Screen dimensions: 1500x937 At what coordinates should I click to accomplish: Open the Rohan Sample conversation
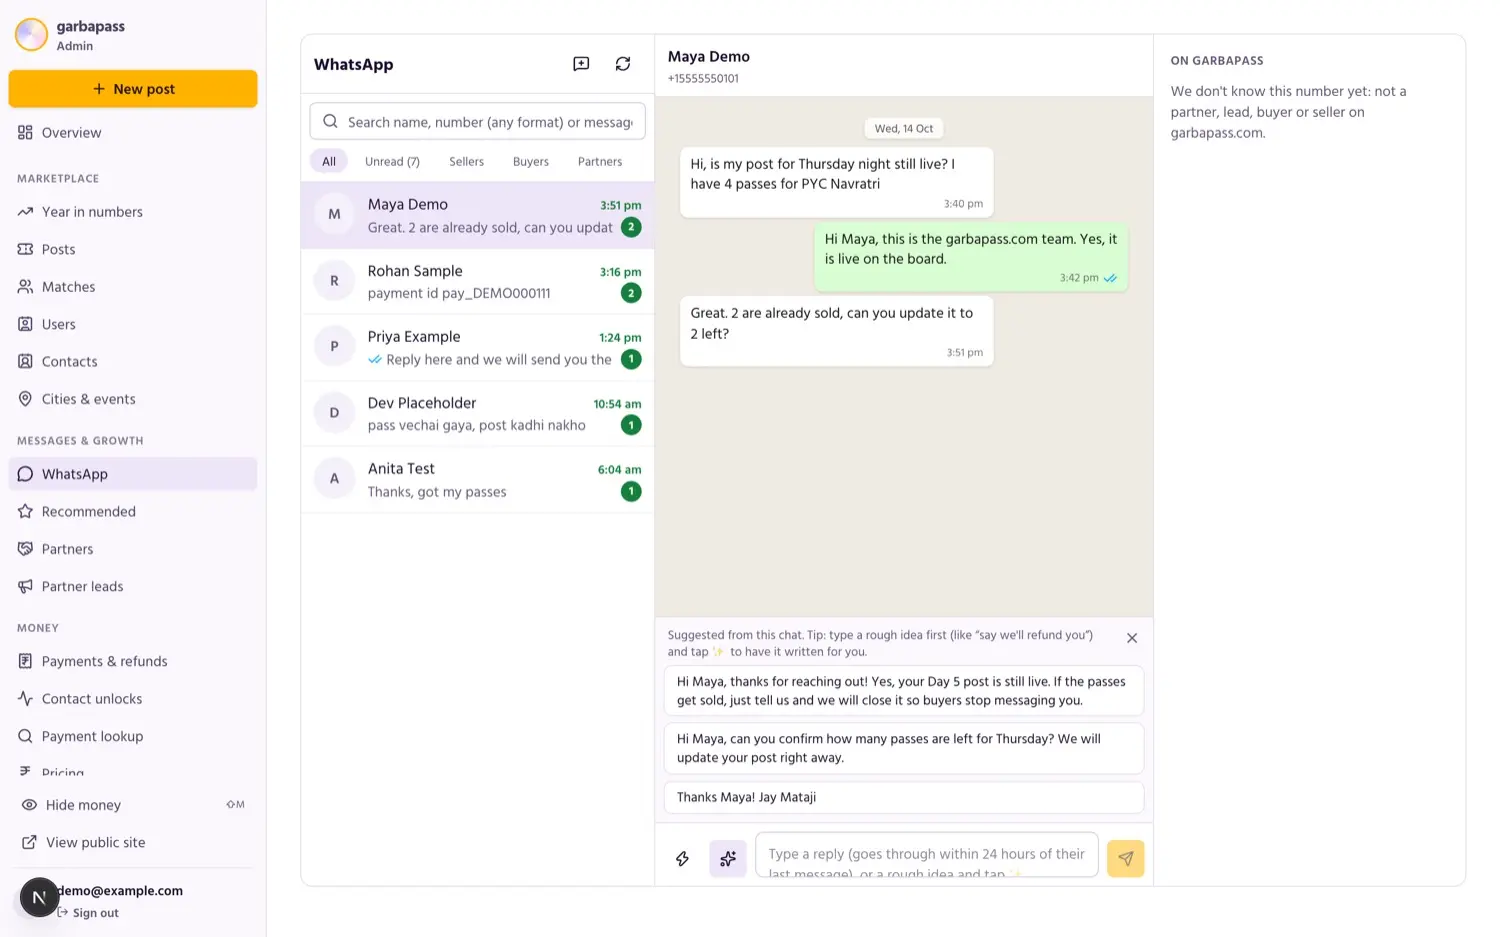(478, 282)
